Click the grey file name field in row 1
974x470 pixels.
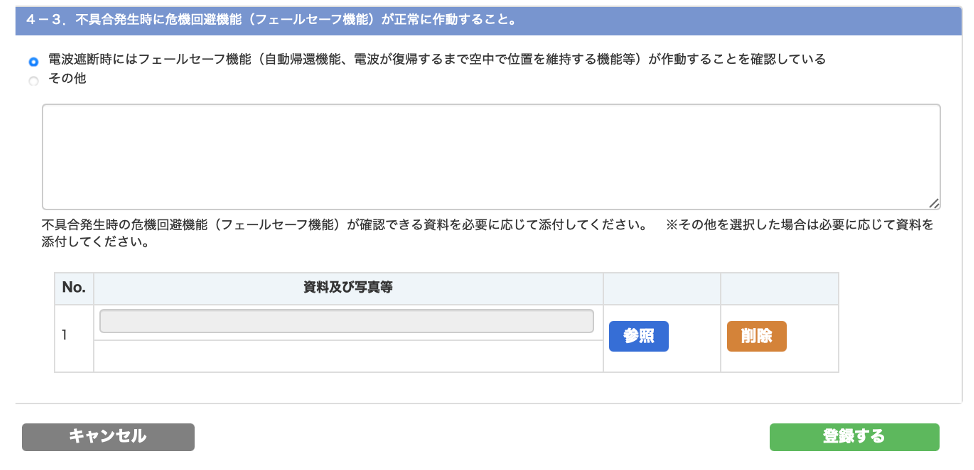pyautogui.click(x=346, y=321)
